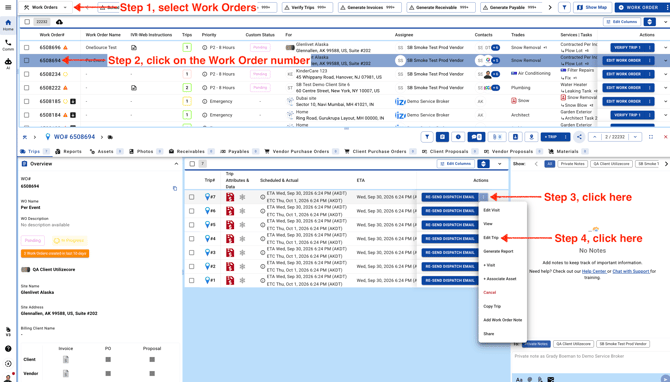Copy WO number icon in Overview
The height and width of the screenshot is (382, 670).
[175, 188]
